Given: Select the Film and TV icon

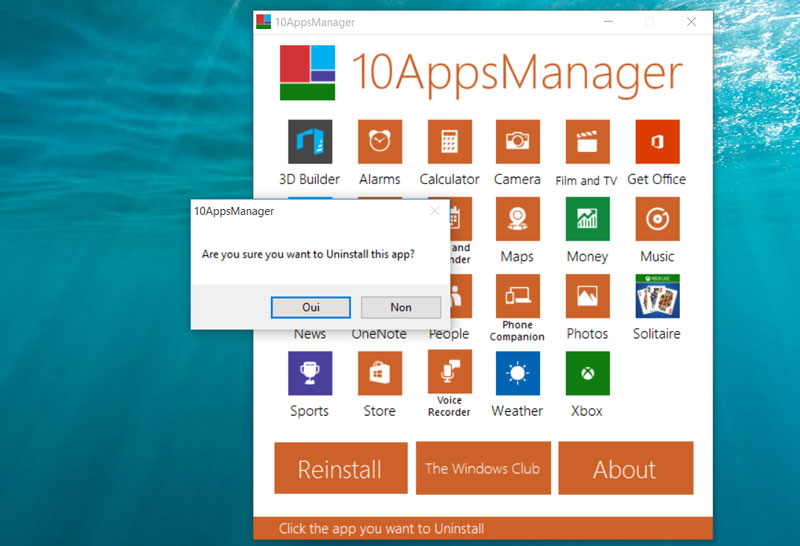Looking at the screenshot, I should point(587,141).
